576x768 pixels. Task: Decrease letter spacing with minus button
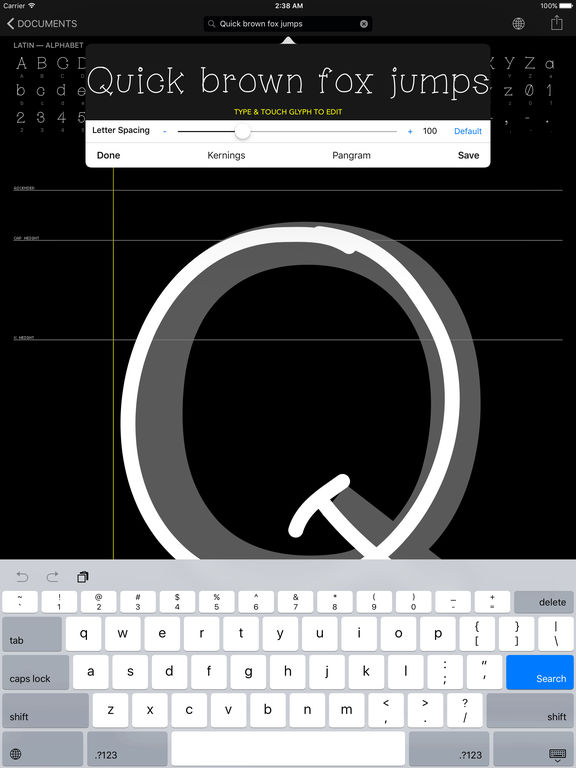tap(165, 131)
